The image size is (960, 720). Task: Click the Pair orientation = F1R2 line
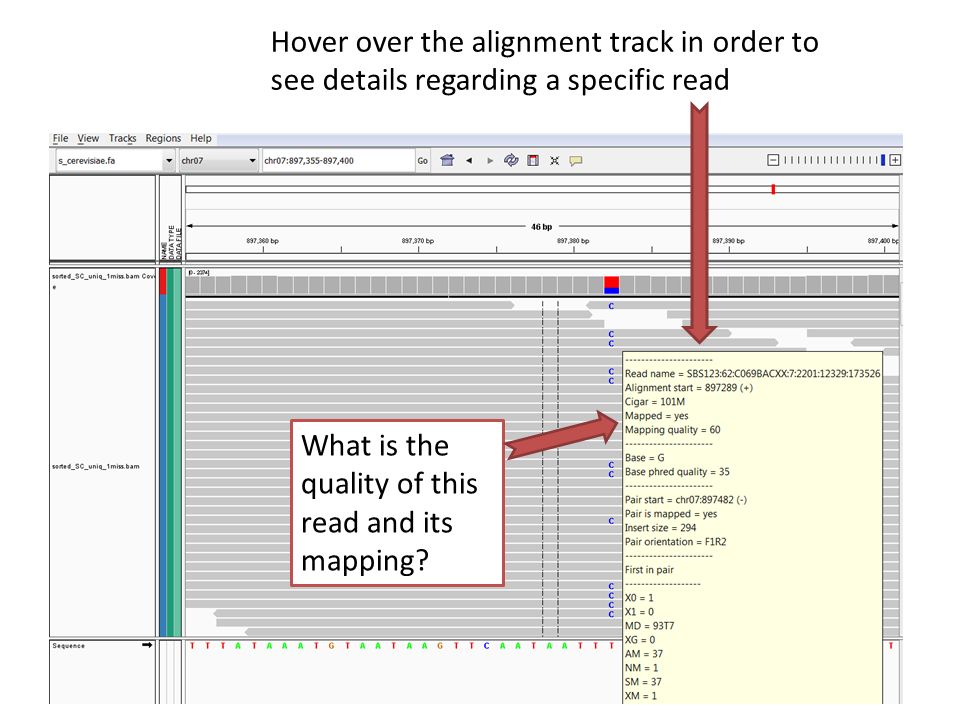pyautogui.click(x=675, y=542)
